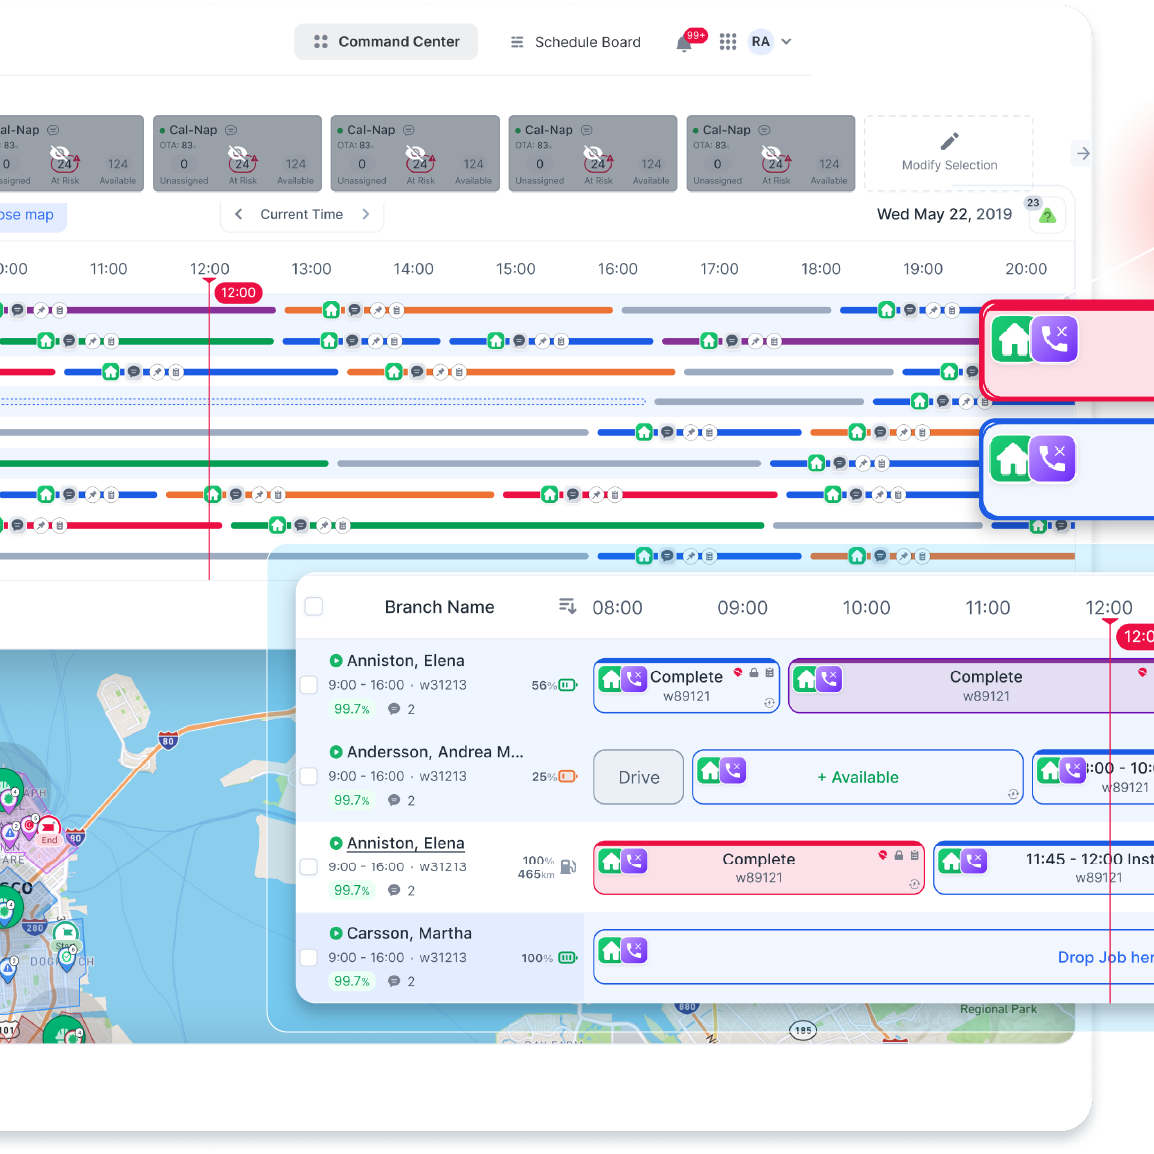
Task: Click the 12:00 current time marker on the top timeline
Action: click(x=238, y=292)
